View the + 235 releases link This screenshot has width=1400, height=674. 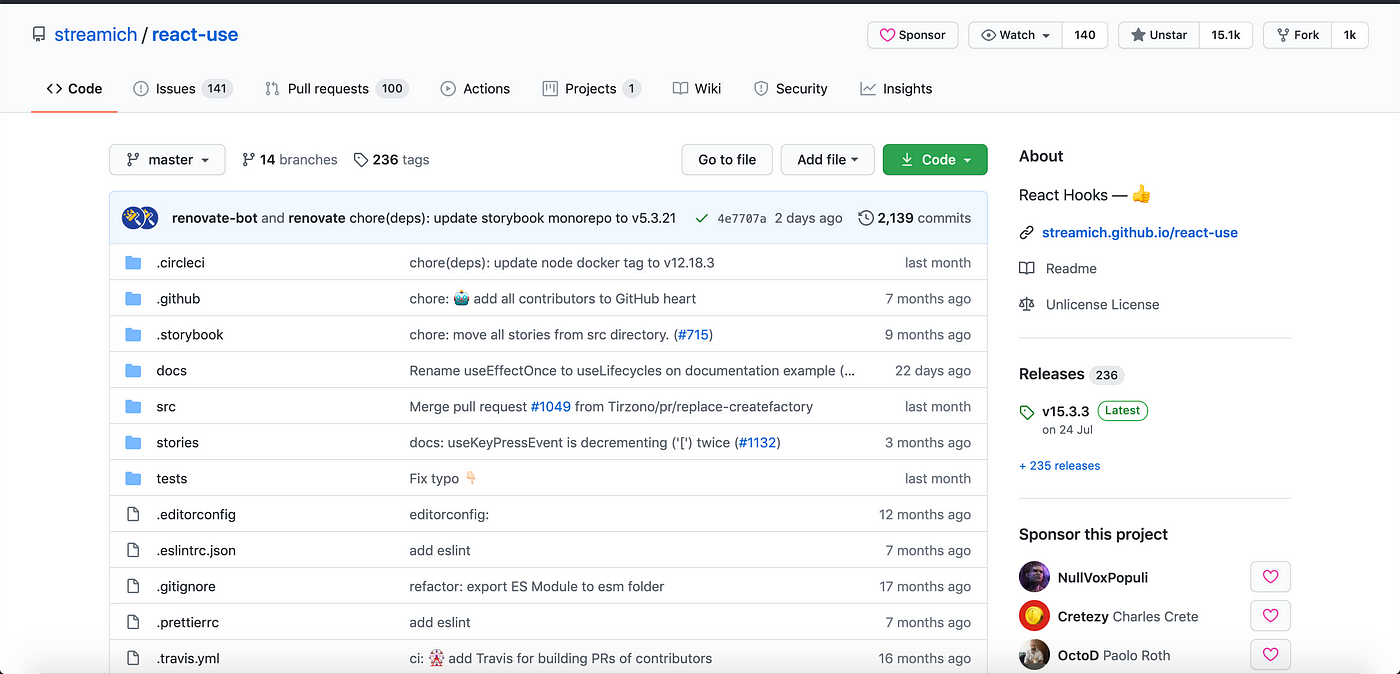click(1059, 466)
